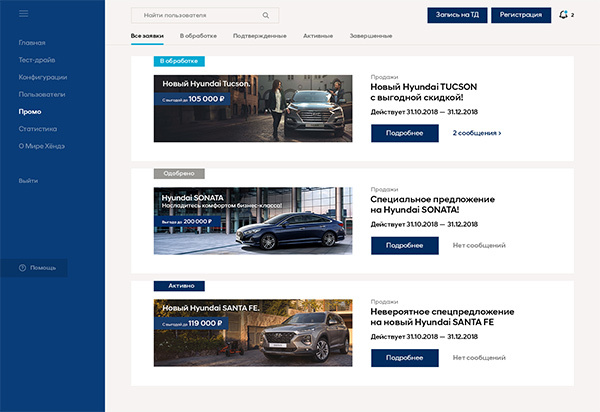
Task: Click the search magnifier icon
Action: (266, 15)
